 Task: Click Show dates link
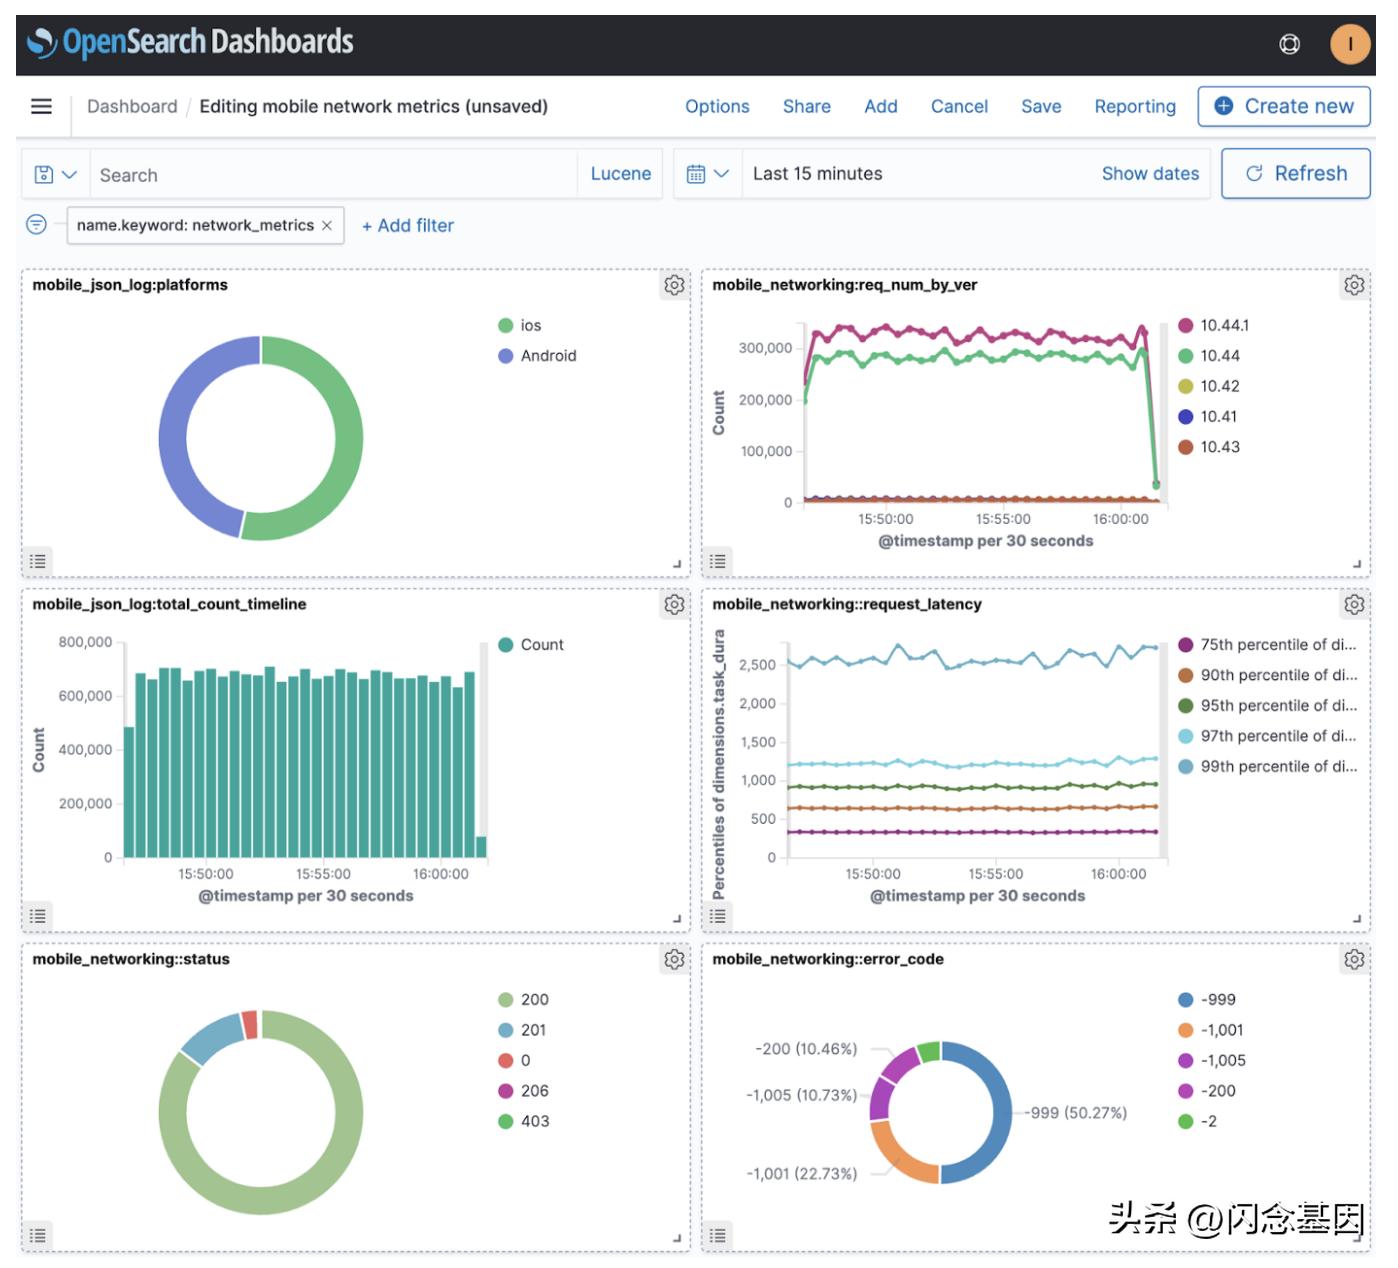pos(1150,174)
